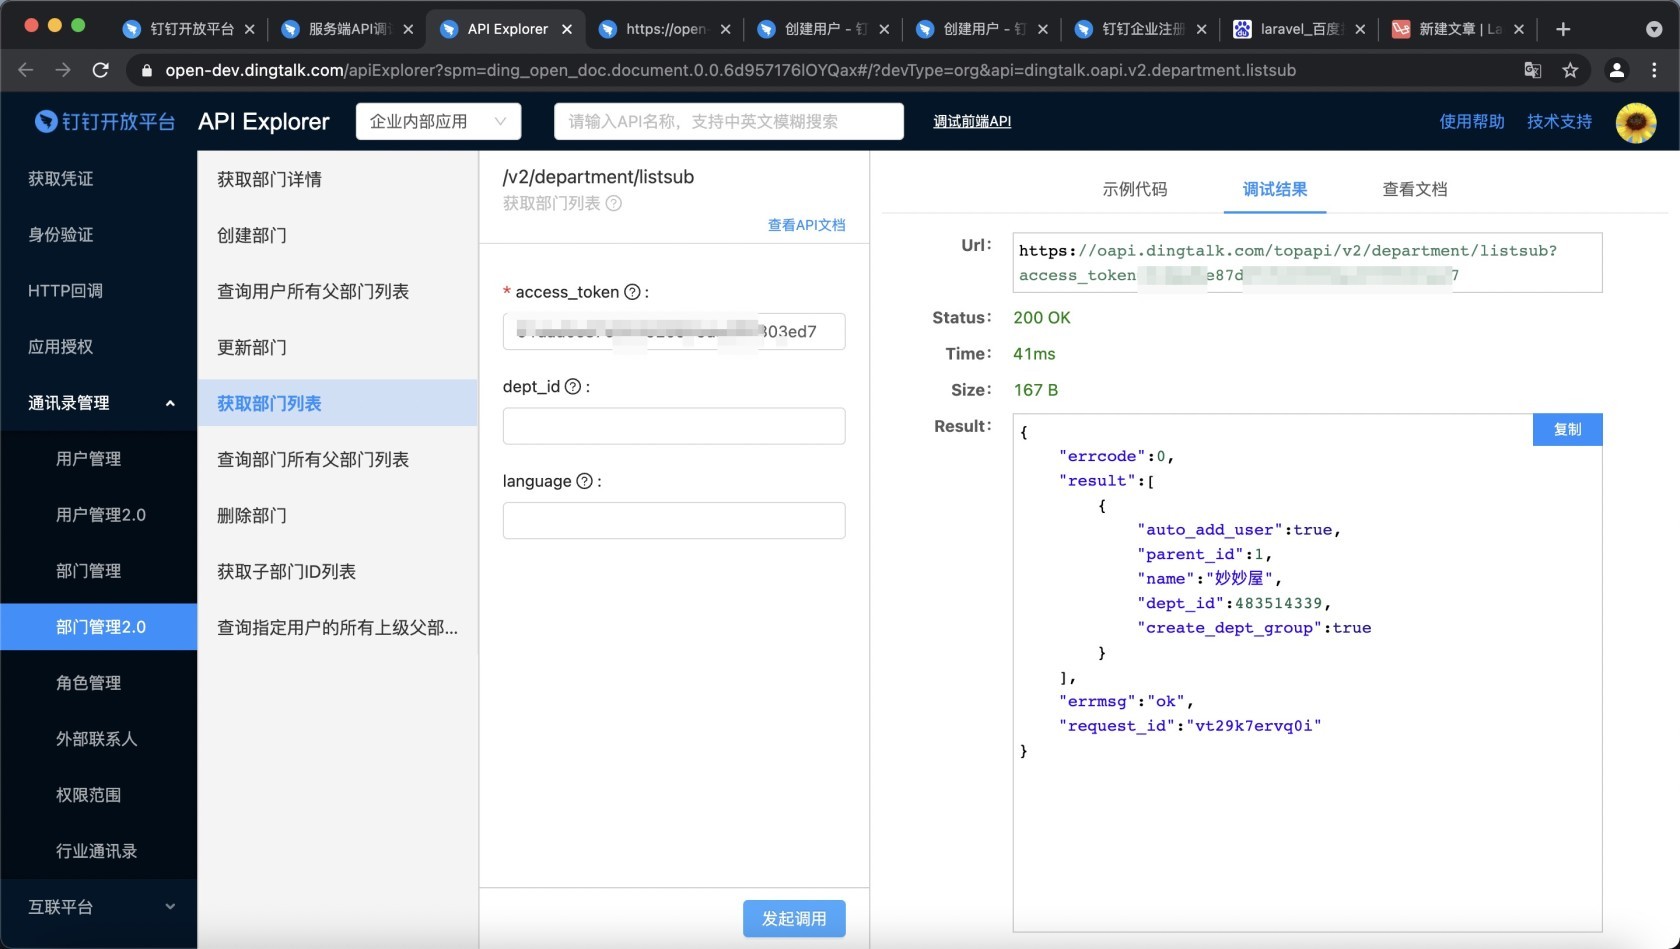Focus the API name search field
Viewport: 1680px width, 949px height.
pos(729,121)
